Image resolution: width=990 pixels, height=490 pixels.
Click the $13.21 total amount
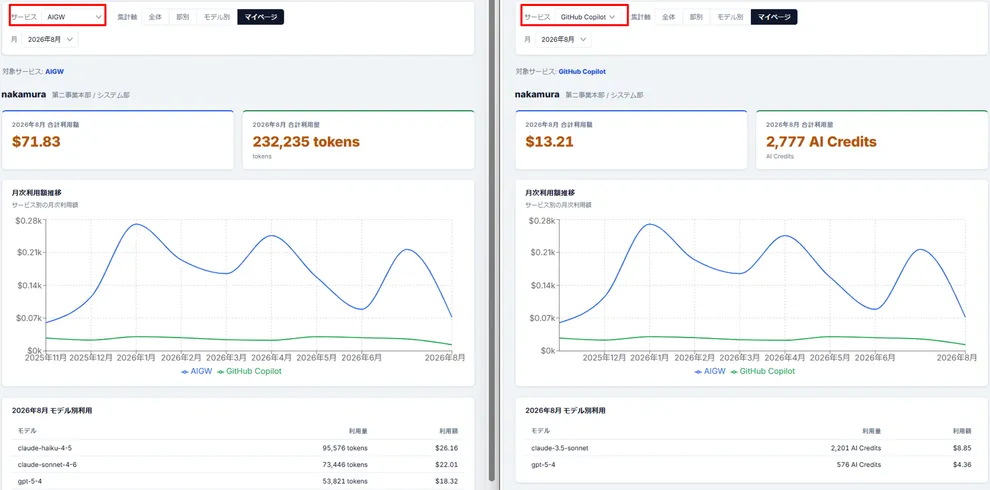point(549,141)
